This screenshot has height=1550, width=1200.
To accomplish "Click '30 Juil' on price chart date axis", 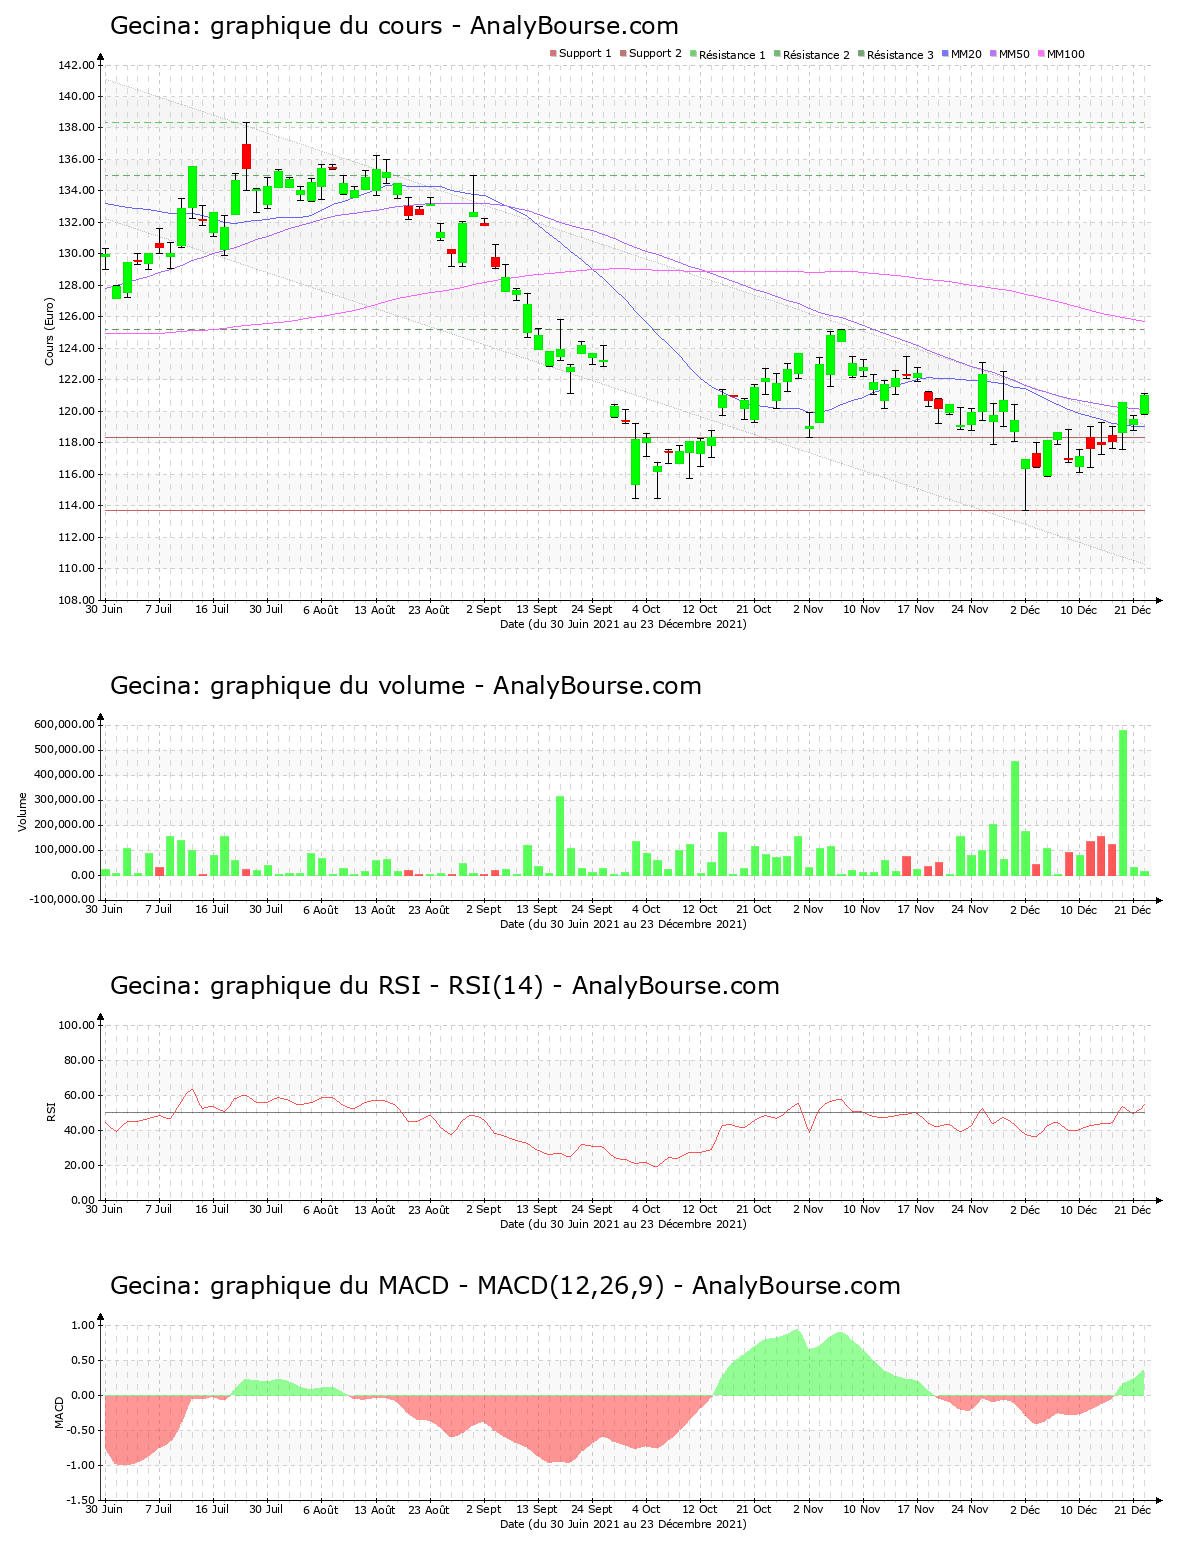I will click(x=266, y=609).
